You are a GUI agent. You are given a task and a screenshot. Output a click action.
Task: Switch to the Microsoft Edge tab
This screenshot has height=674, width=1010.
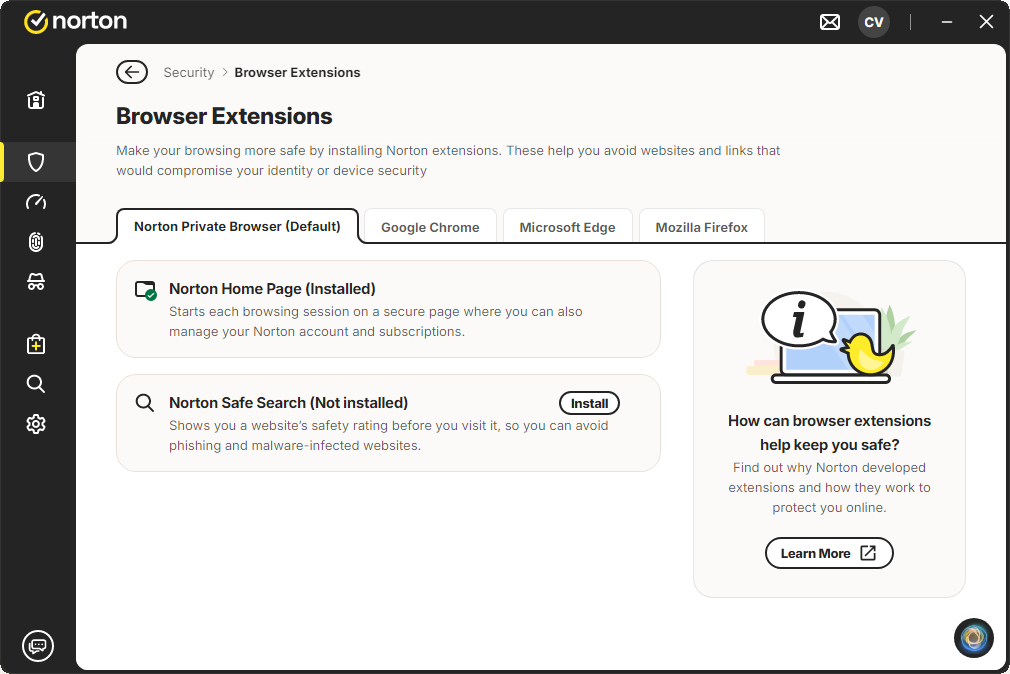pos(567,227)
